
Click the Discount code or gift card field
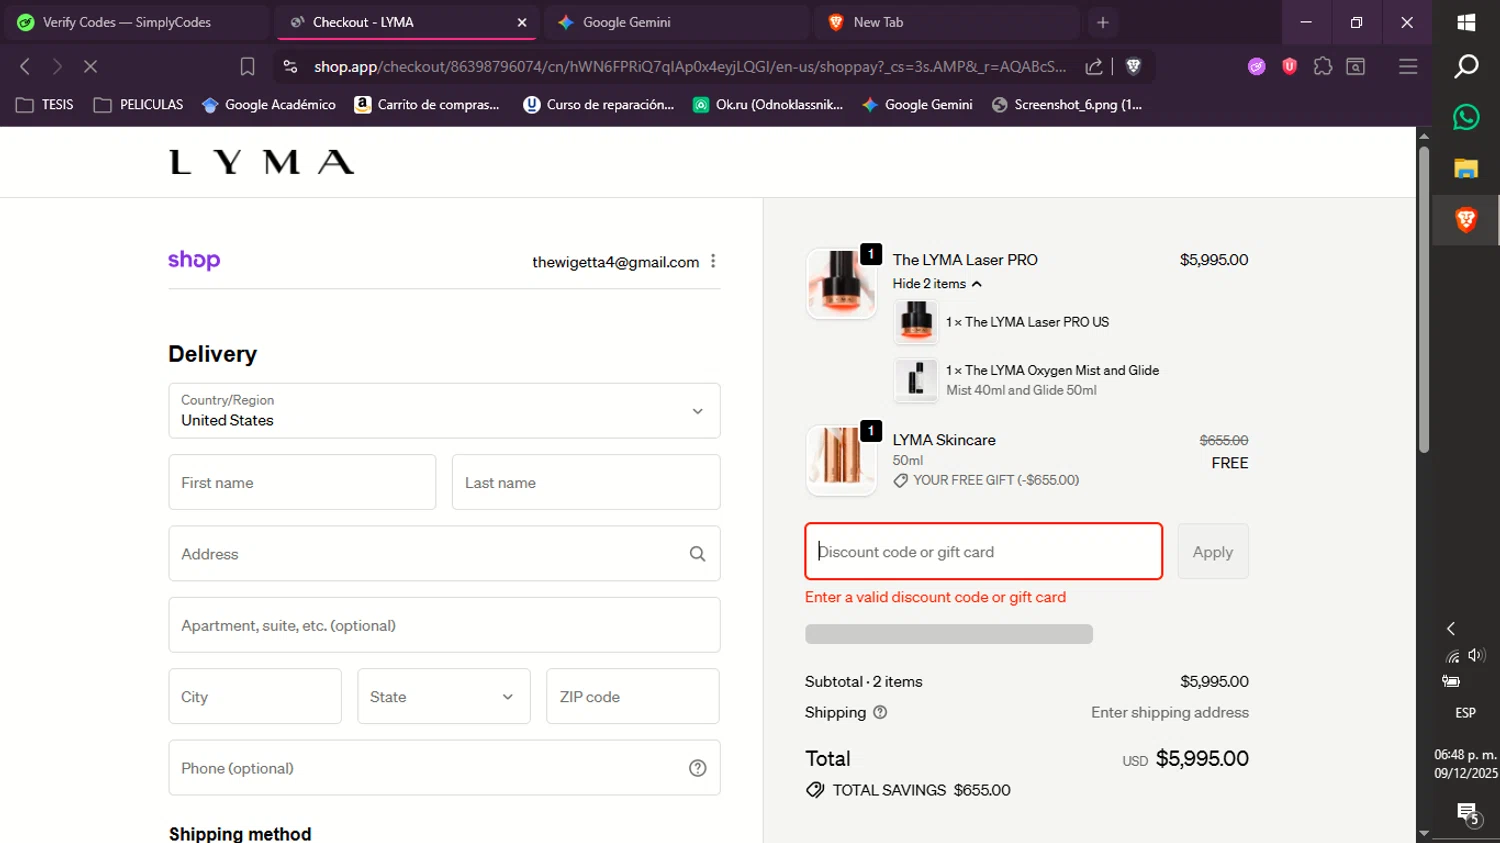tap(984, 551)
